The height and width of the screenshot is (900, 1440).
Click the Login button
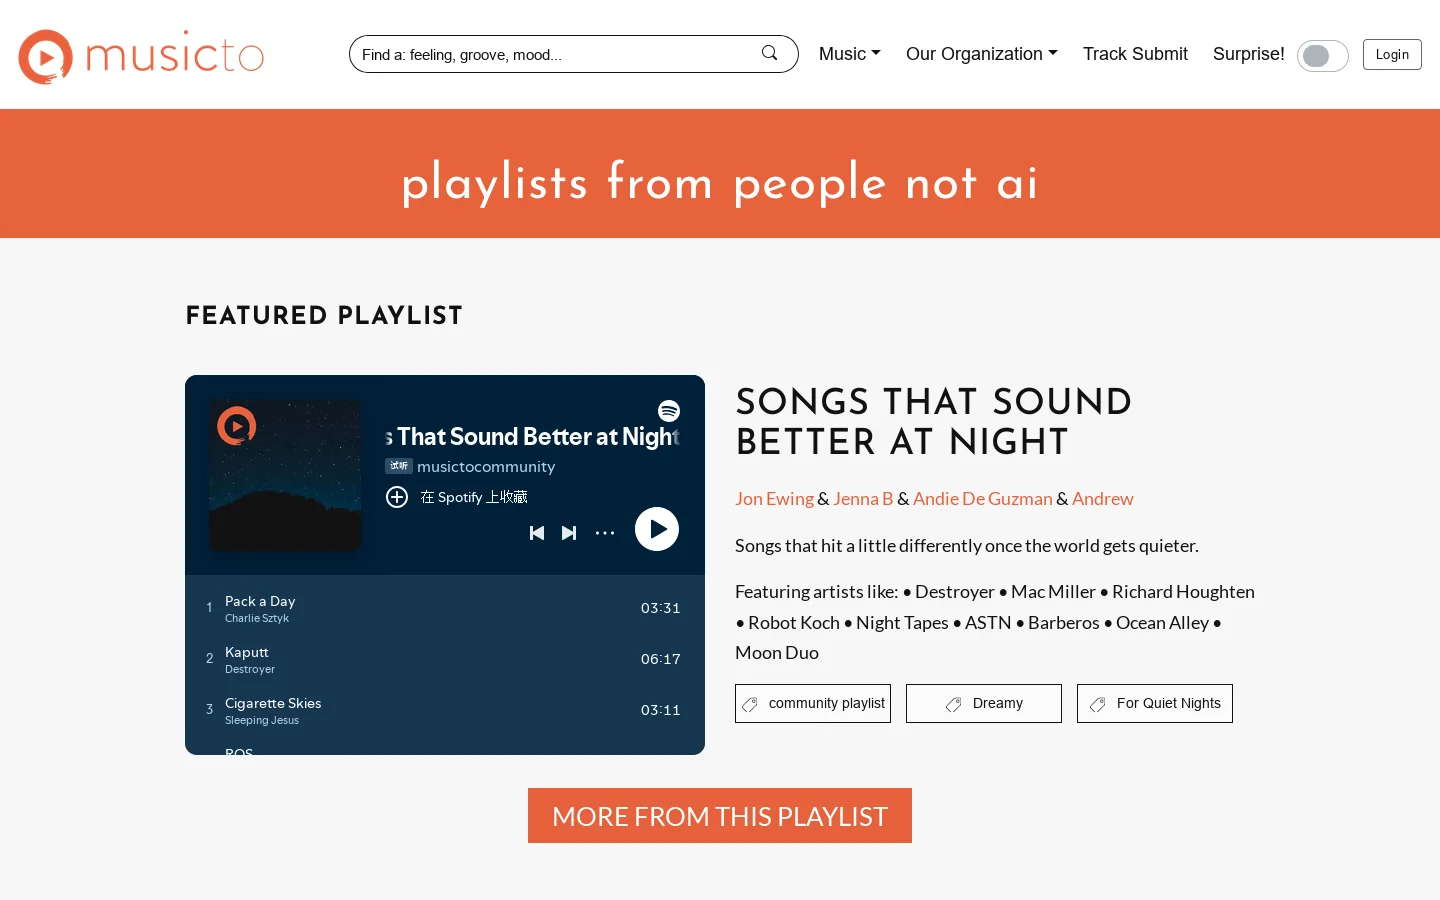1392,54
